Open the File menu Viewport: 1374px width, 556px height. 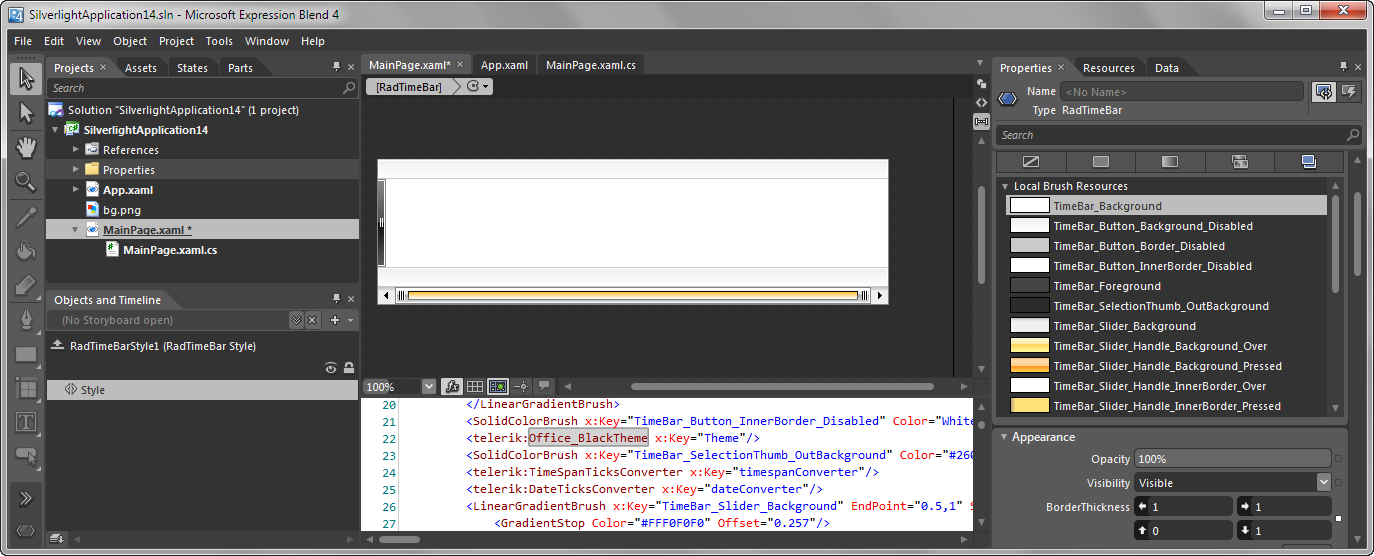click(x=23, y=41)
